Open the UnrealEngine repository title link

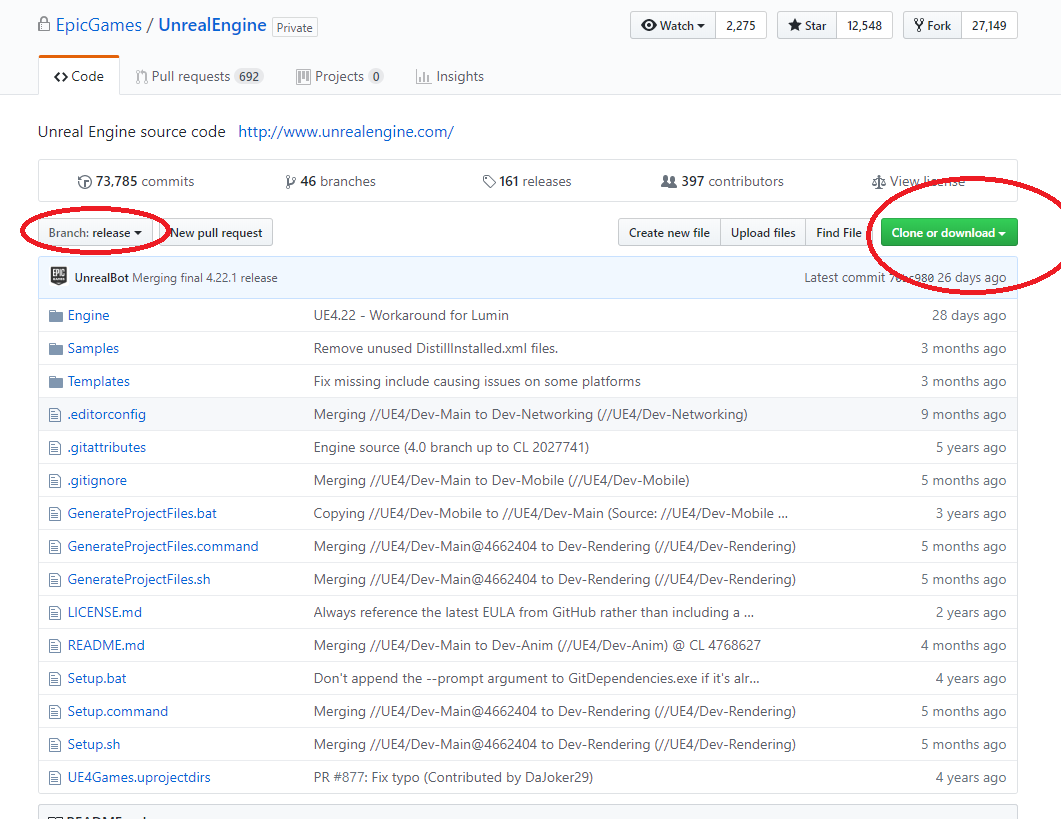click(212, 25)
